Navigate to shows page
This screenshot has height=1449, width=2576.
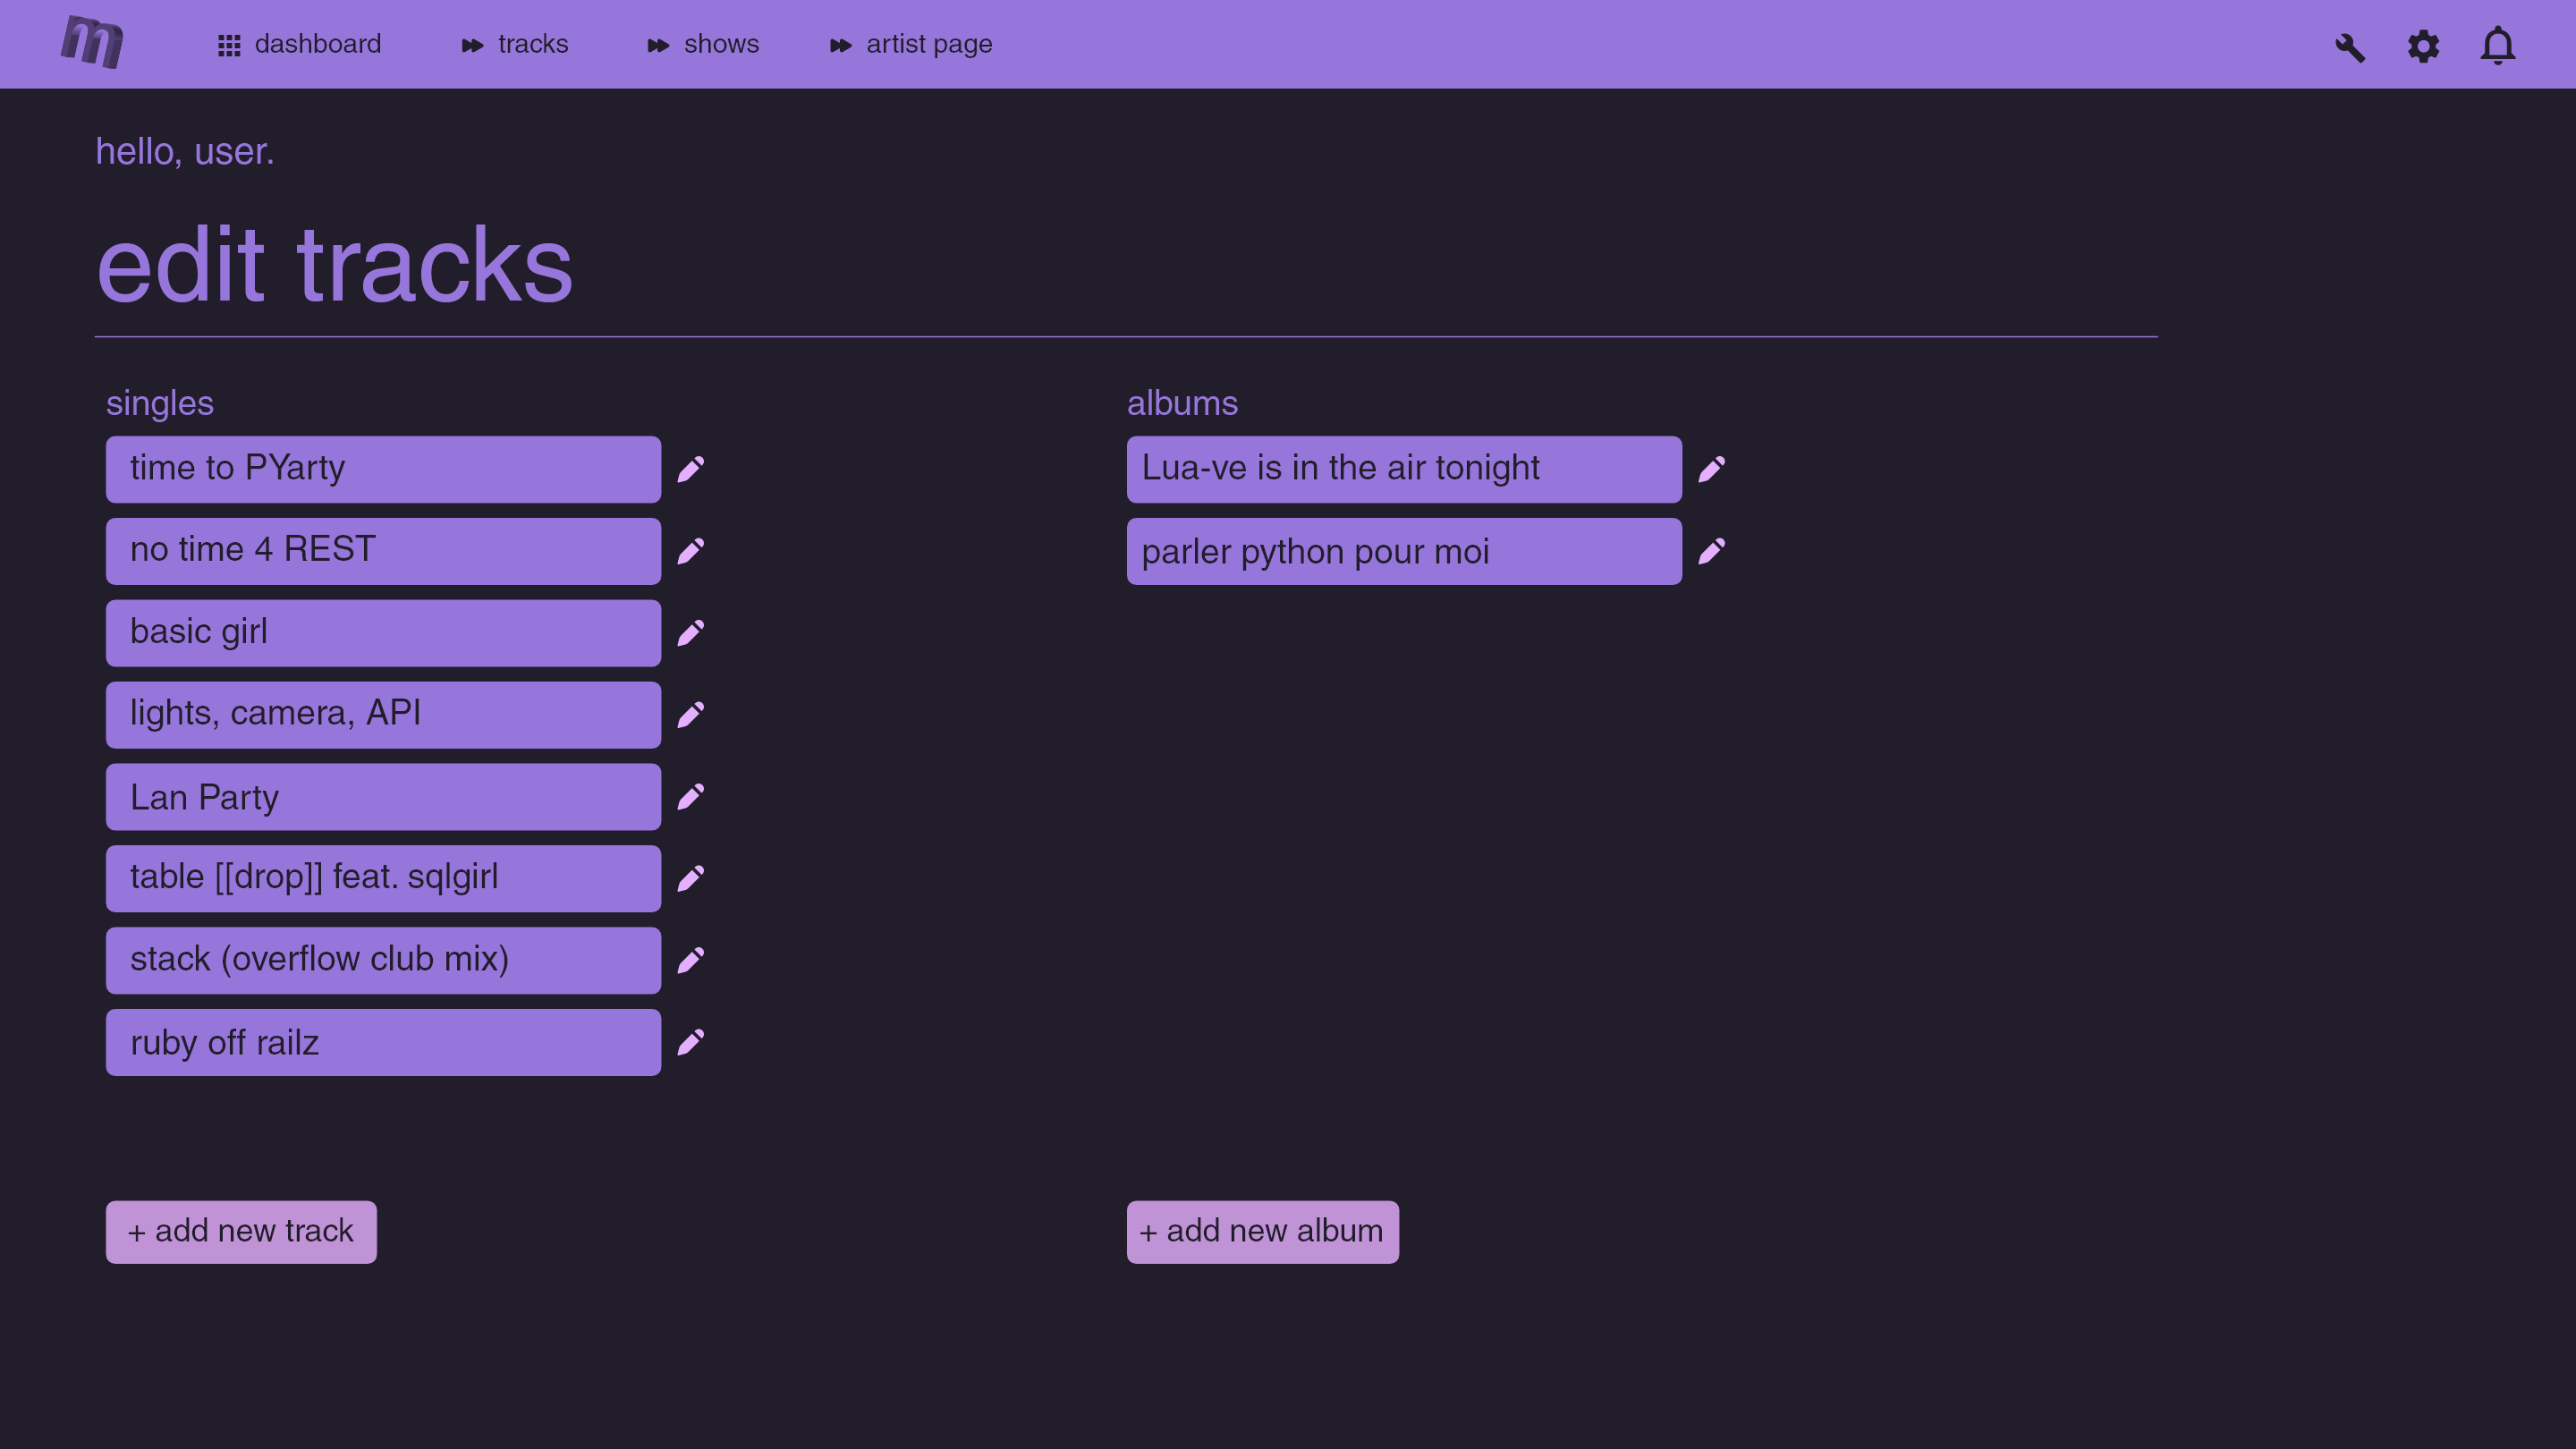click(x=703, y=45)
